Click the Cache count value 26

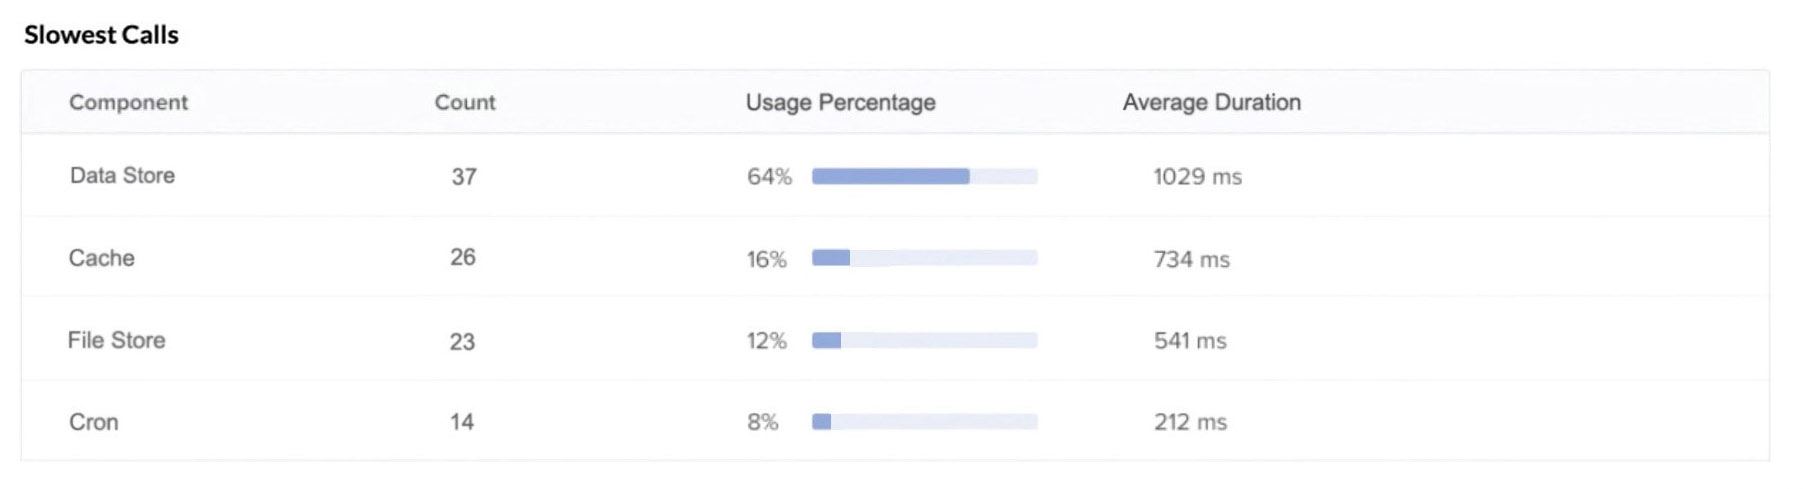(x=462, y=257)
